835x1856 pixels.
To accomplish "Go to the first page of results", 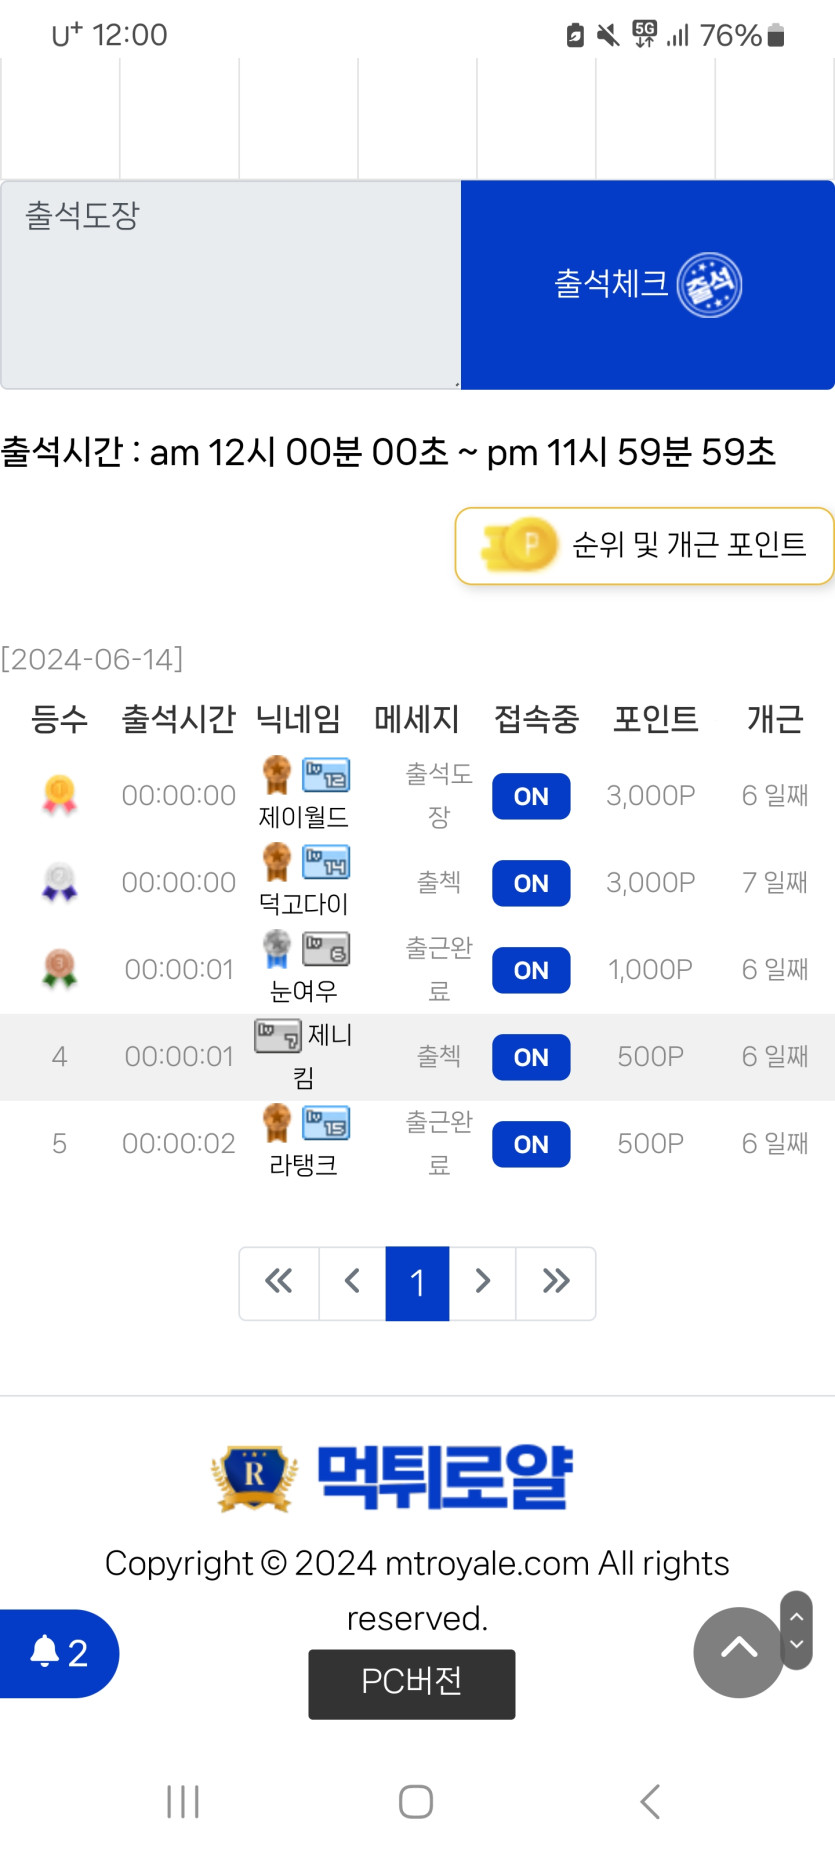I will click(279, 1283).
